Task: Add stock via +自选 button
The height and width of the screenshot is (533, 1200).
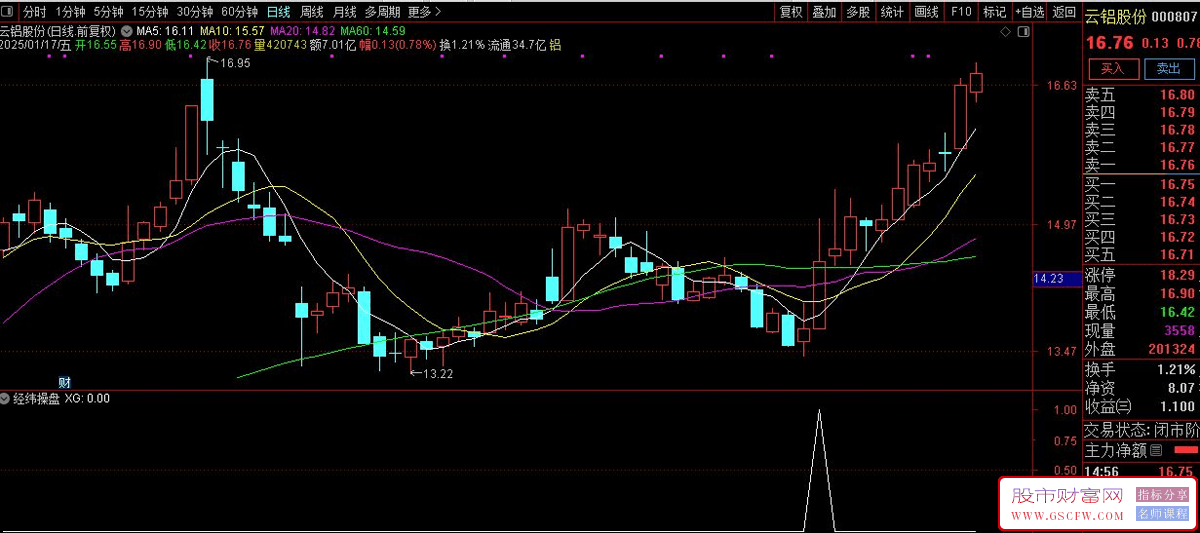Action: pyautogui.click(x=1029, y=12)
